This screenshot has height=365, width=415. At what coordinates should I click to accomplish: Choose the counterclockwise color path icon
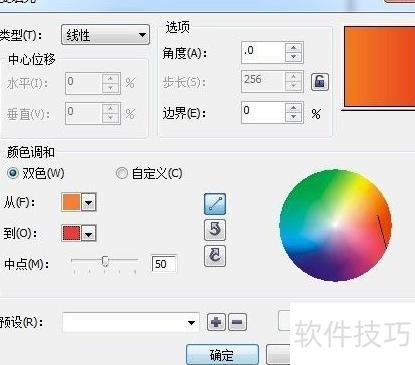coord(215,230)
